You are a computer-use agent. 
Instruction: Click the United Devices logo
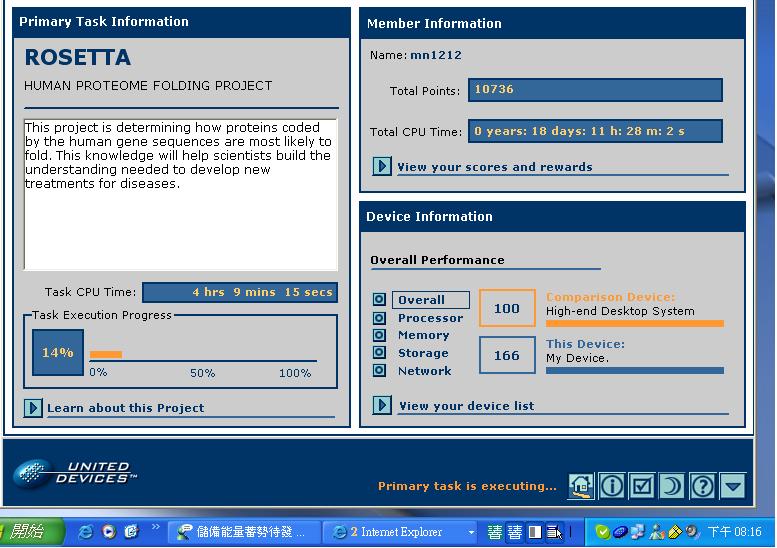point(77,472)
